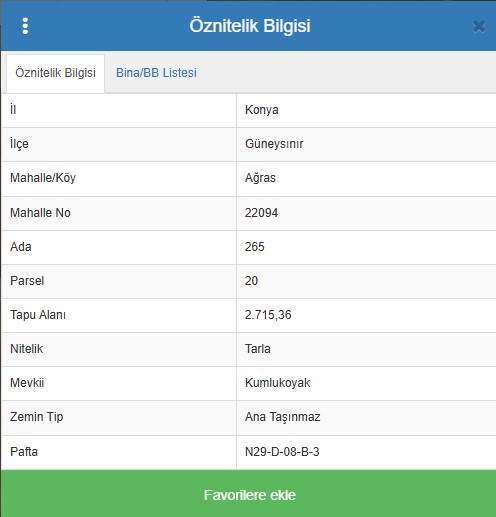Close the Öznitelik Bilgisi panel
The width and height of the screenshot is (496, 517).
(479, 26)
